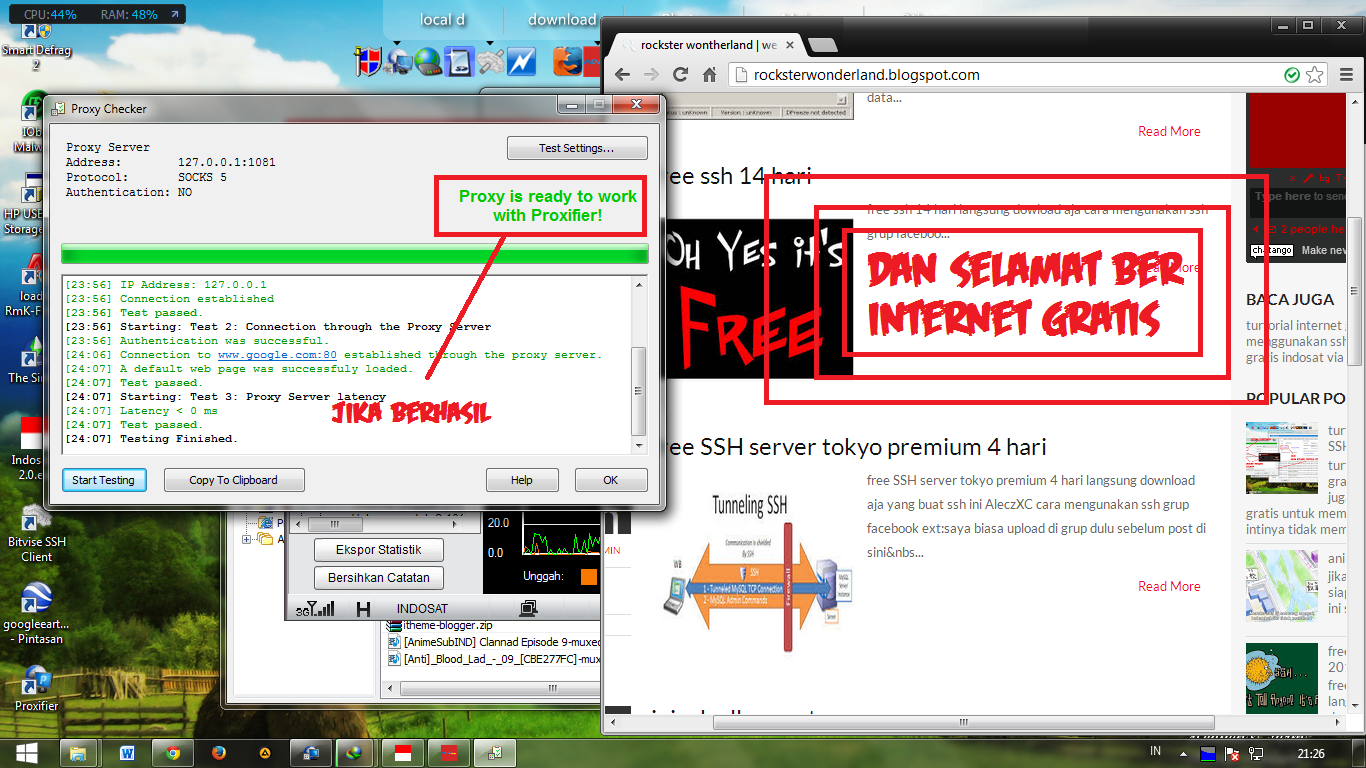Click the network icon in system tray
The image size is (1366, 768).
1256,753
